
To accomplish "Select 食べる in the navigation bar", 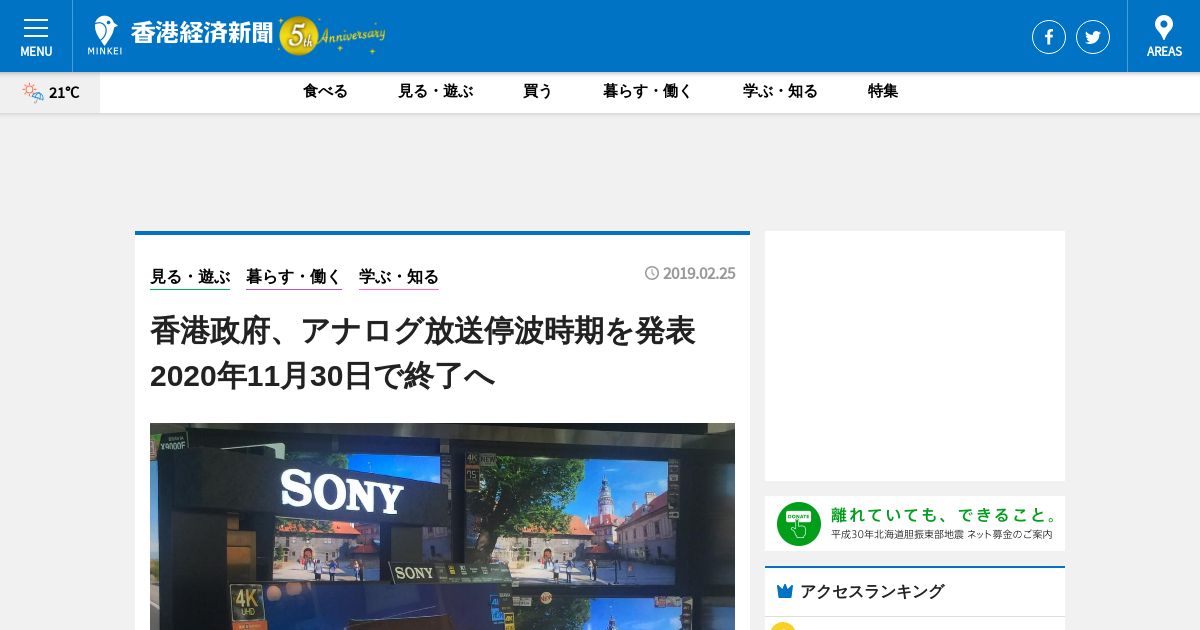I will [325, 91].
